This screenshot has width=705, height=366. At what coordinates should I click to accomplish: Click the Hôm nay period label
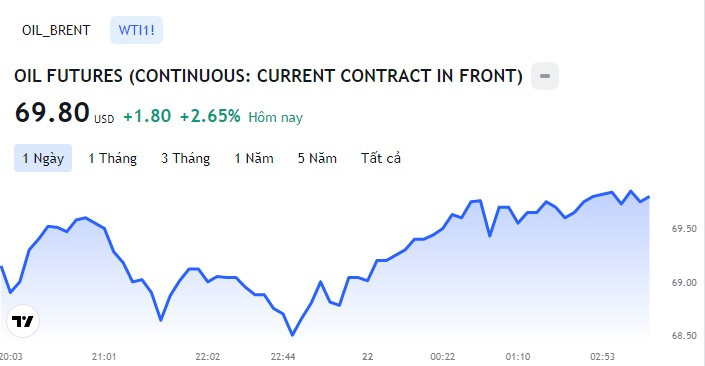pyautogui.click(x=276, y=117)
